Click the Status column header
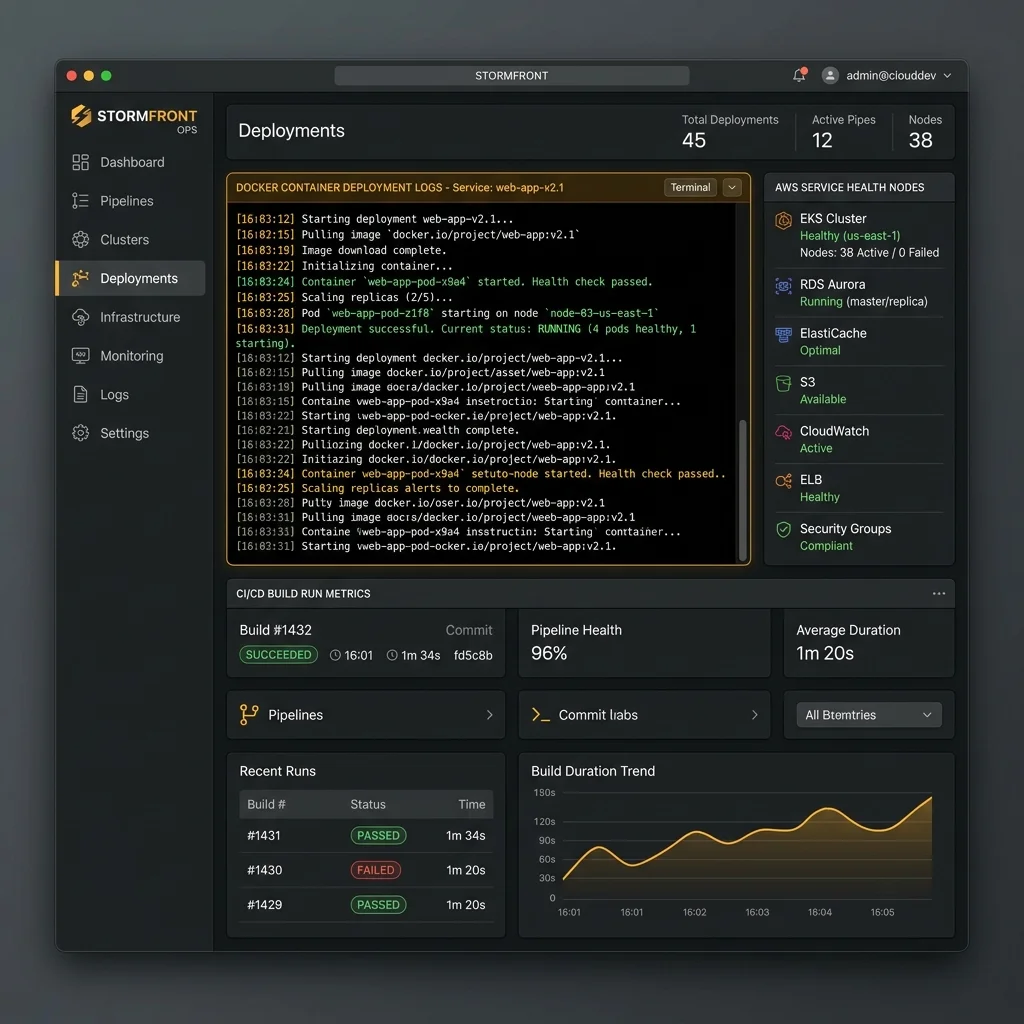 pos(368,805)
